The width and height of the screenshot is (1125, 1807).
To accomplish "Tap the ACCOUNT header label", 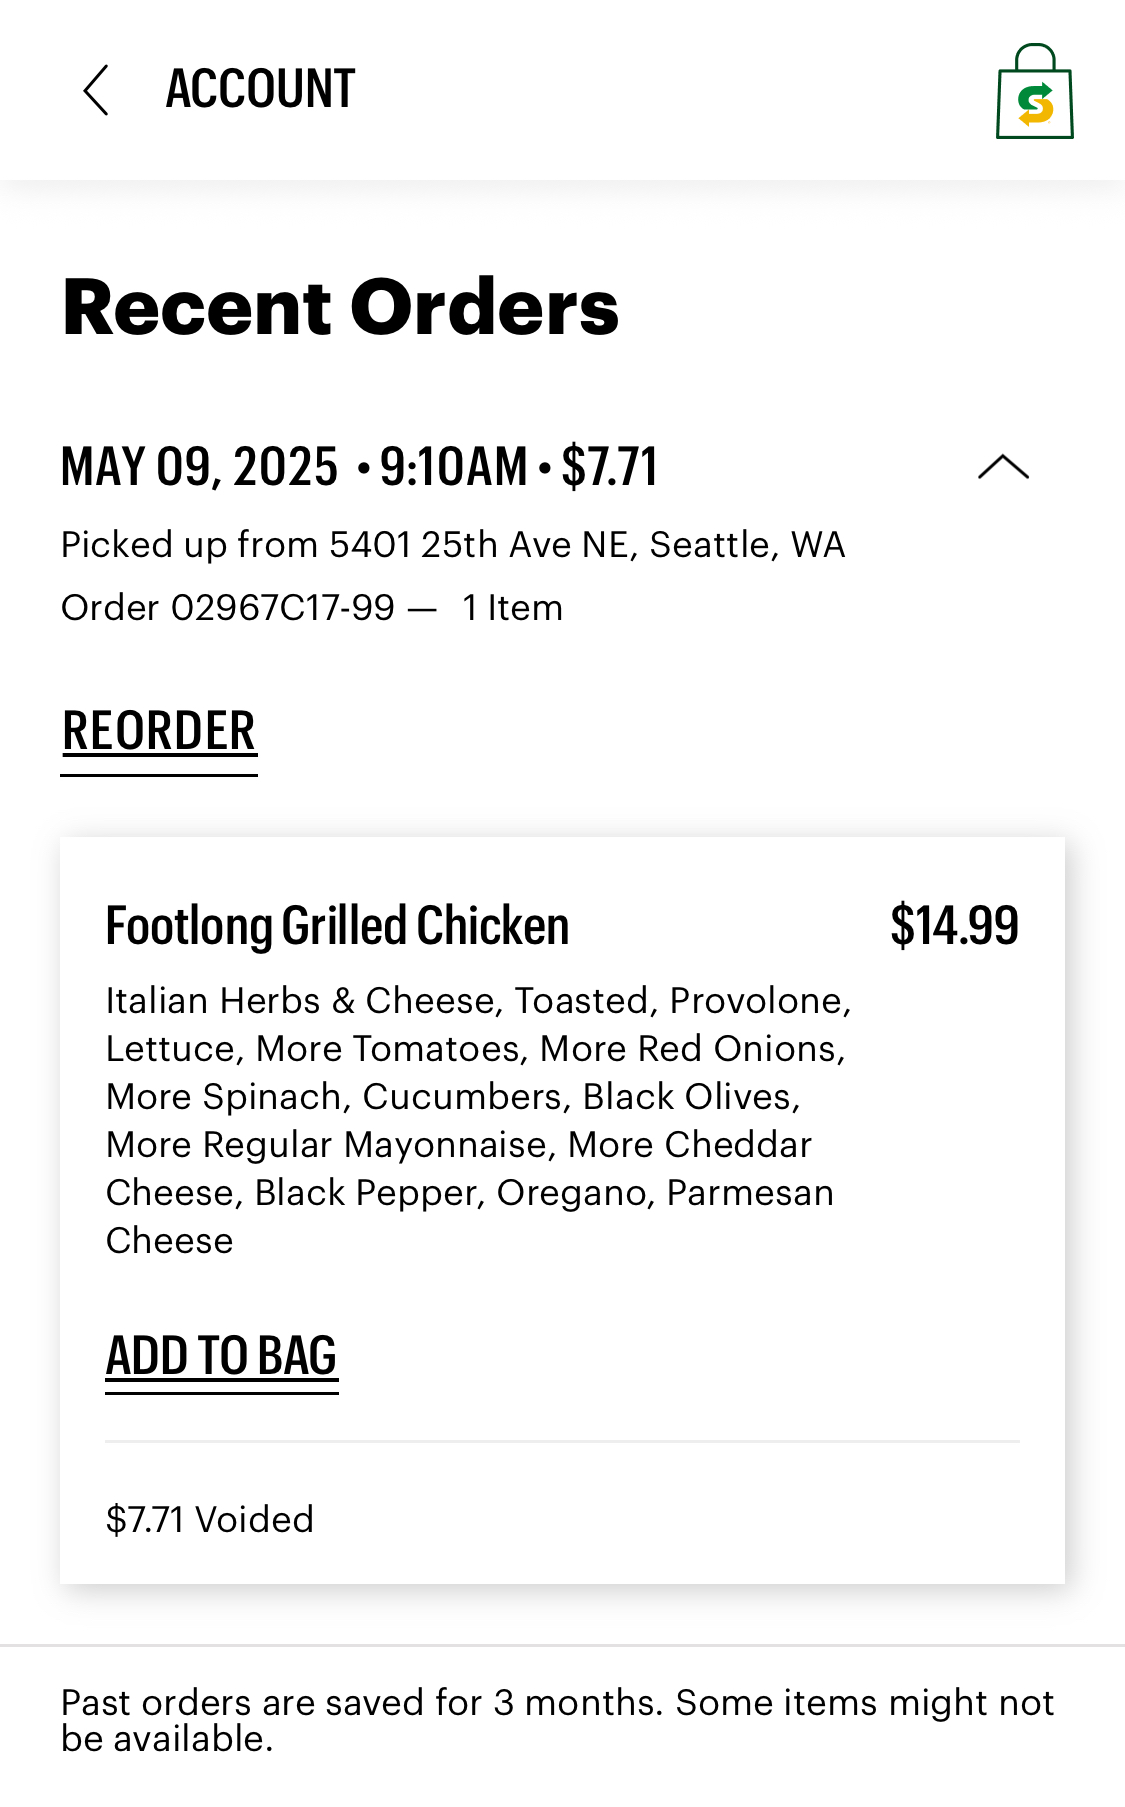I will click(260, 89).
